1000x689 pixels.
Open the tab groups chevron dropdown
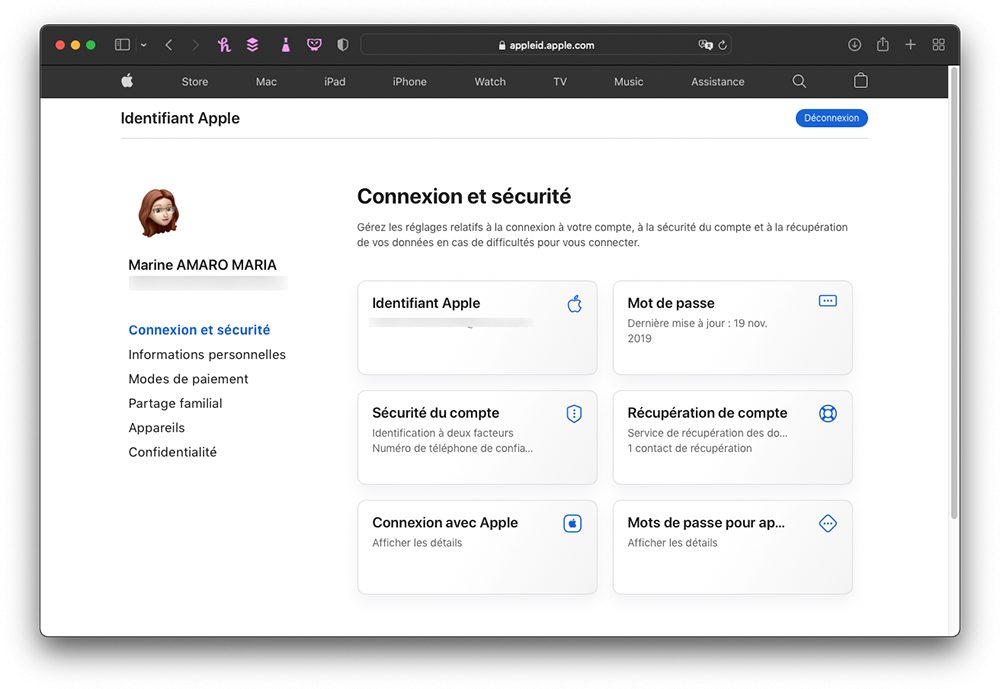tap(143, 44)
